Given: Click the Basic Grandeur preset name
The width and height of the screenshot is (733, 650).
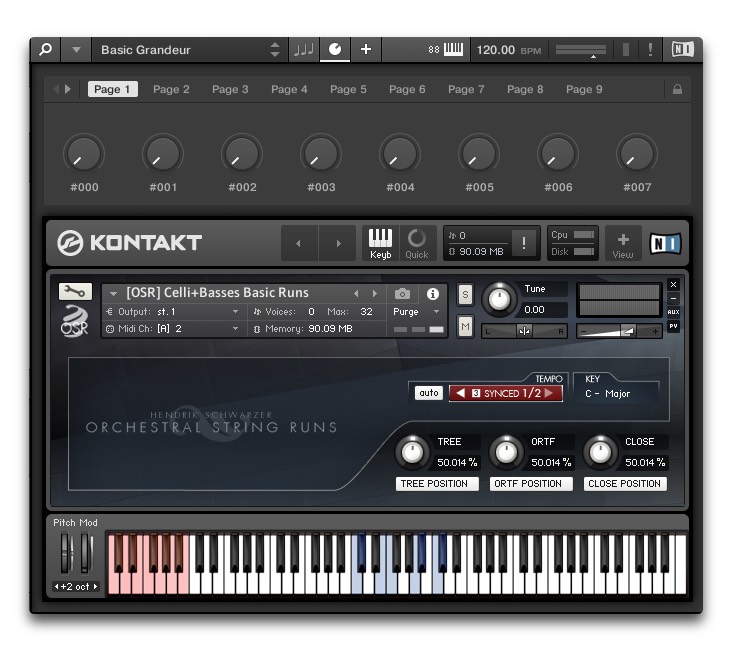Looking at the screenshot, I should click(146, 50).
